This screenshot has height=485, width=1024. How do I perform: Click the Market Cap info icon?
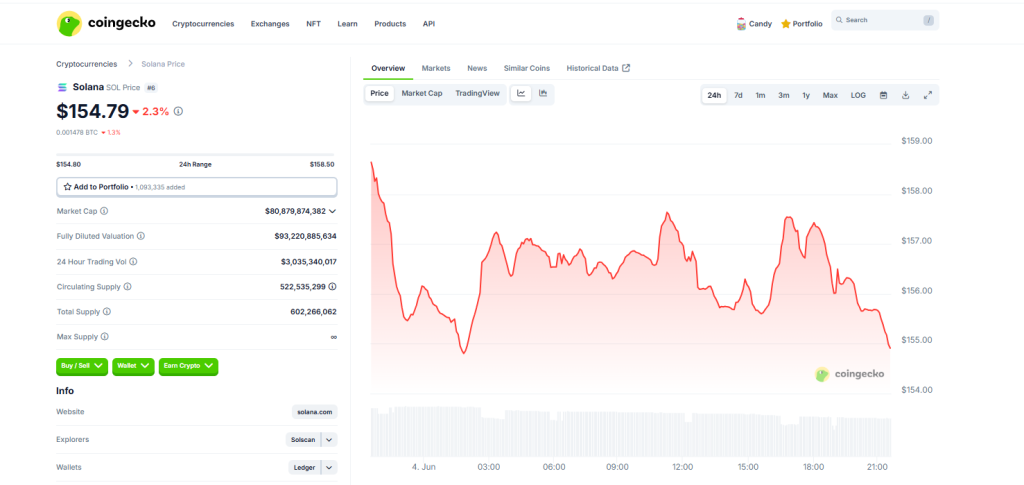pyautogui.click(x=104, y=211)
